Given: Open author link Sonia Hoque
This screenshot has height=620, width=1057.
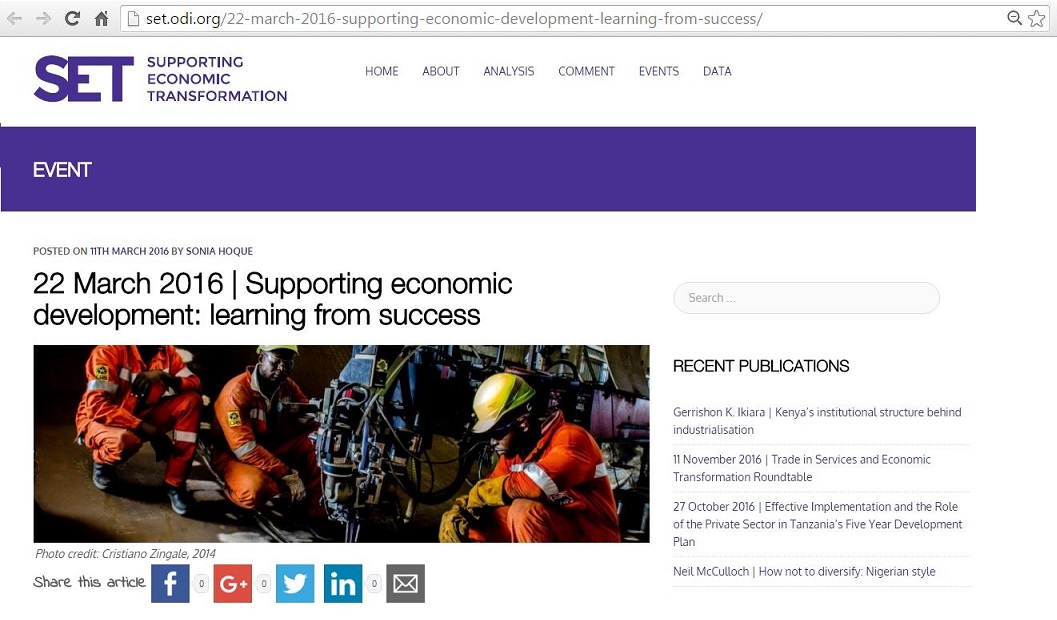Looking at the screenshot, I should point(219,251).
